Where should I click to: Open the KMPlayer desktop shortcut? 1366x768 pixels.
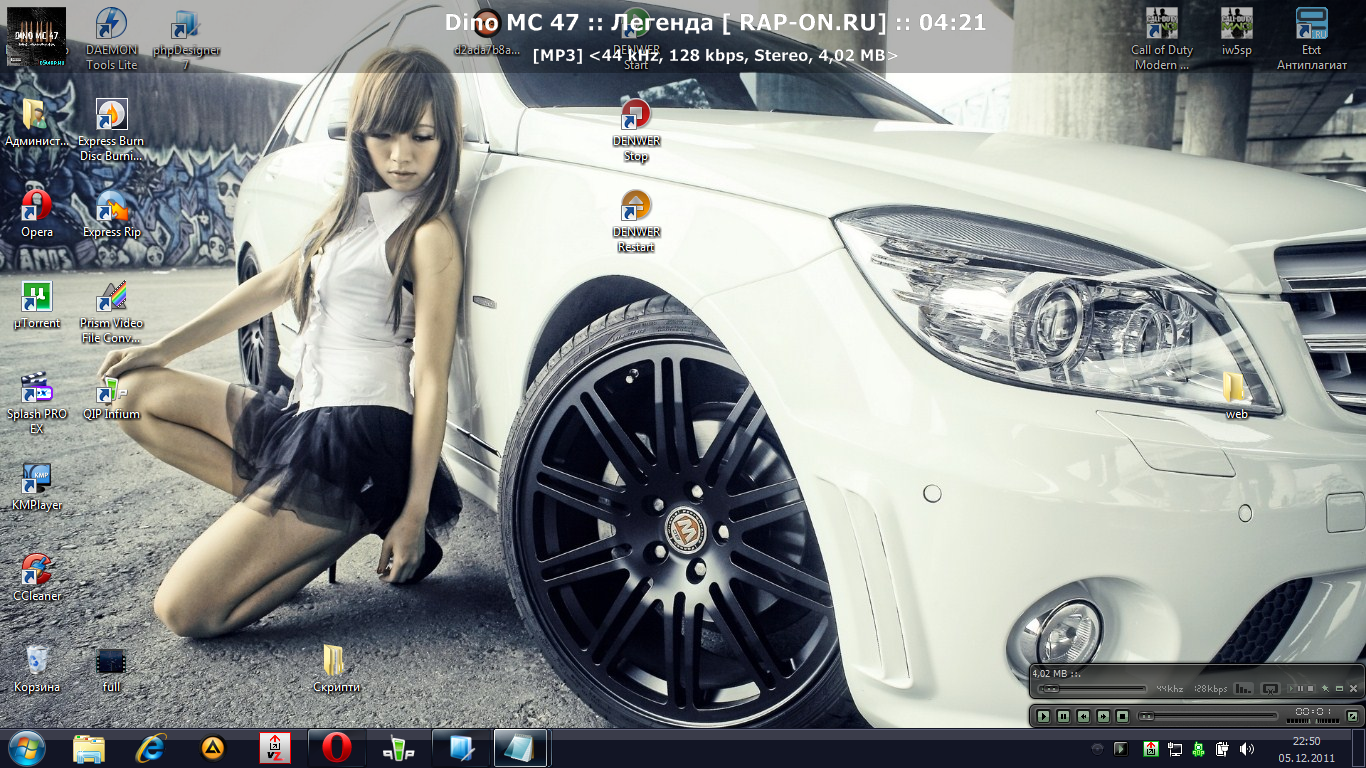click(36, 487)
